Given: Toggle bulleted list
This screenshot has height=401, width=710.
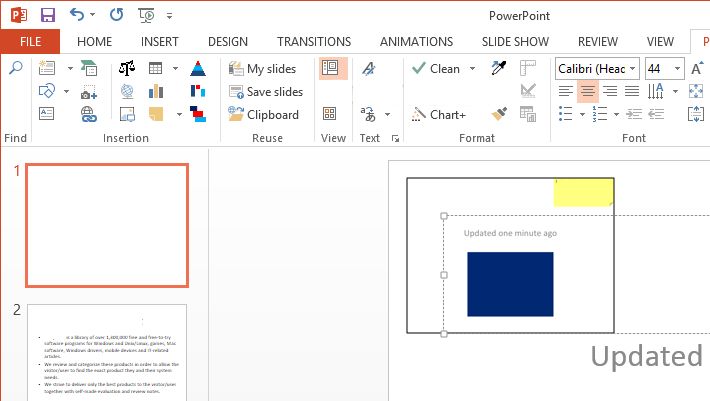Looking at the screenshot, I should coord(566,114).
